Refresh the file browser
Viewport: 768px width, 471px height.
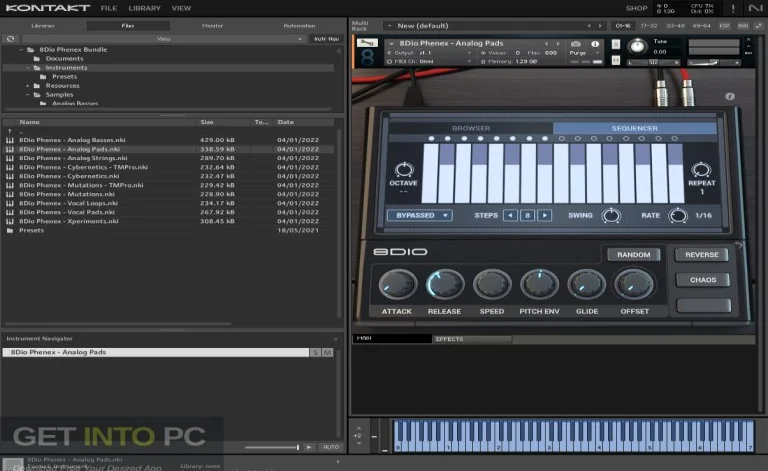click(11, 39)
